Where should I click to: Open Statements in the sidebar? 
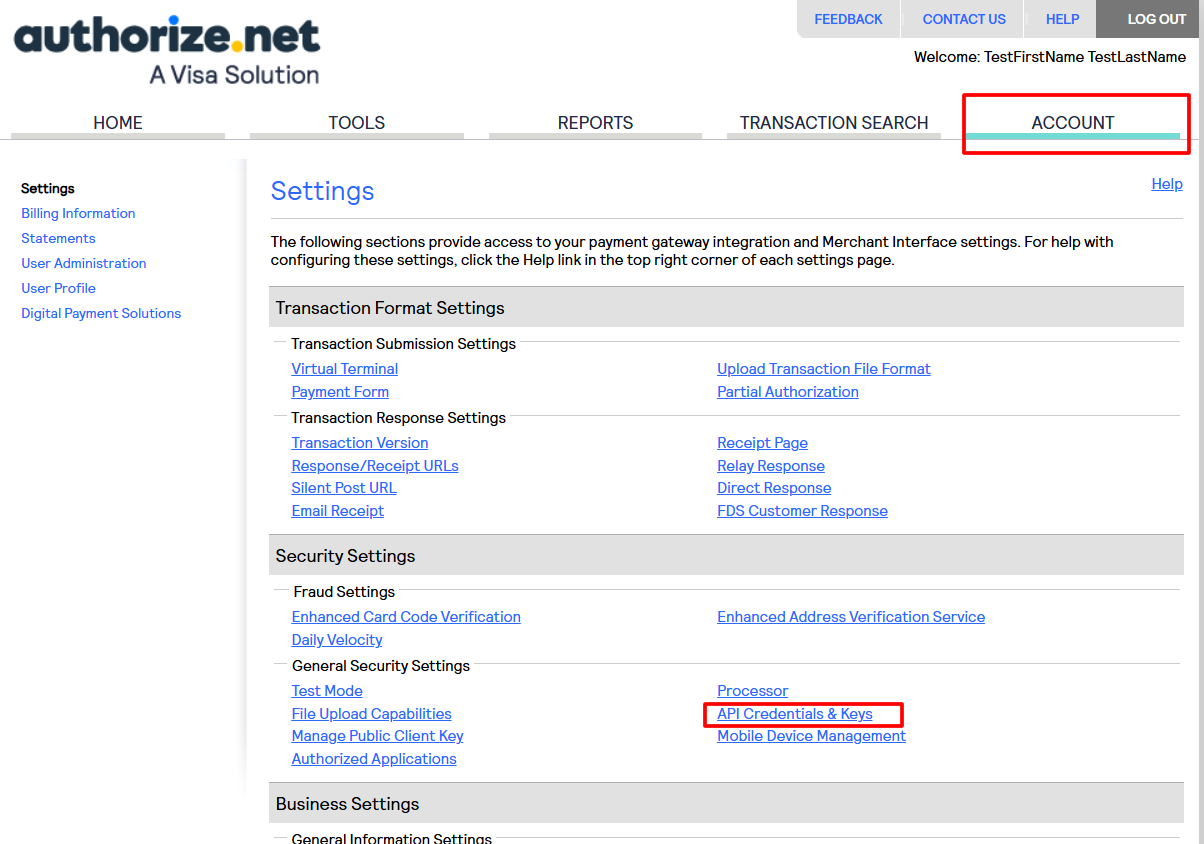click(58, 238)
